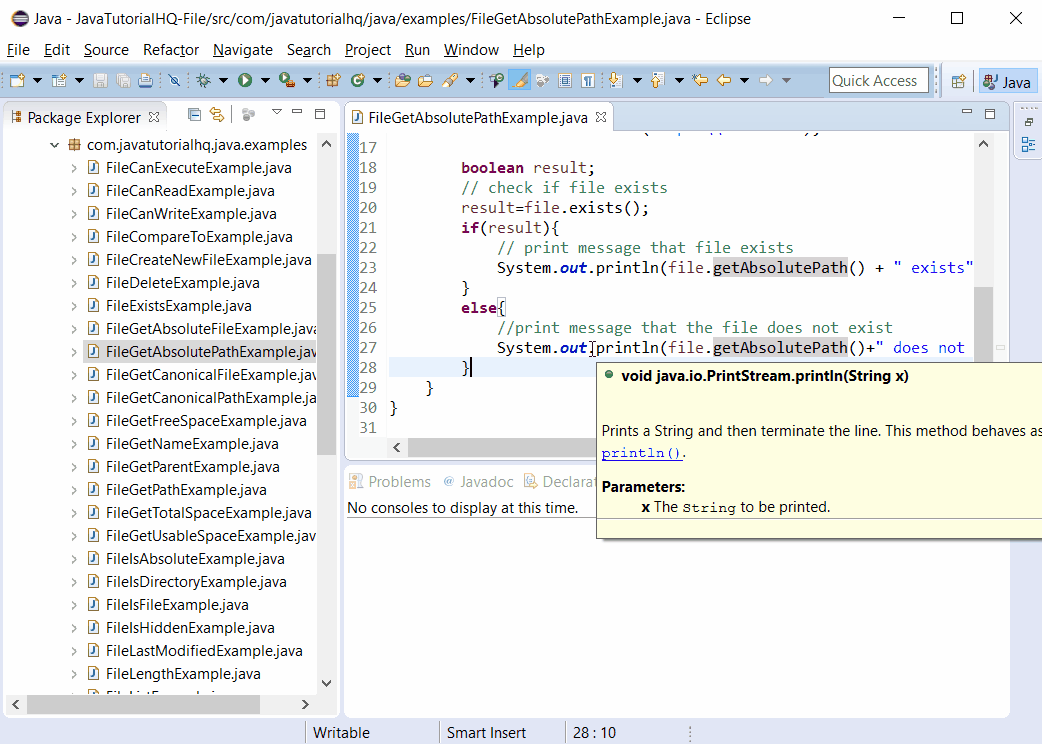The height and width of the screenshot is (744, 1042).
Task: Click the println() link in tooltip
Action: (x=641, y=453)
